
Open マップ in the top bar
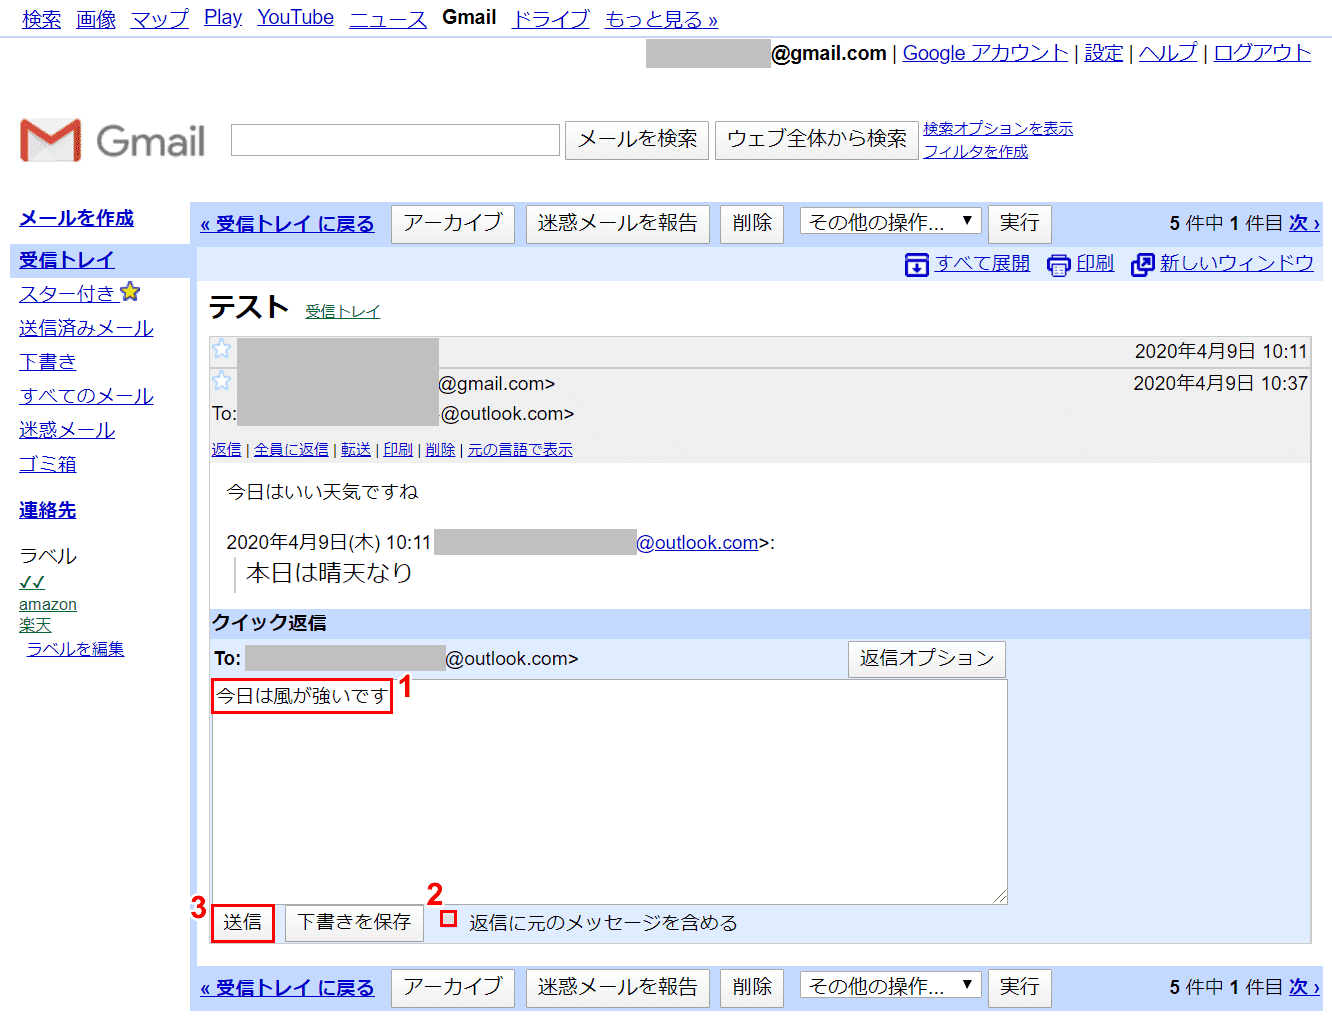pyautogui.click(x=160, y=19)
